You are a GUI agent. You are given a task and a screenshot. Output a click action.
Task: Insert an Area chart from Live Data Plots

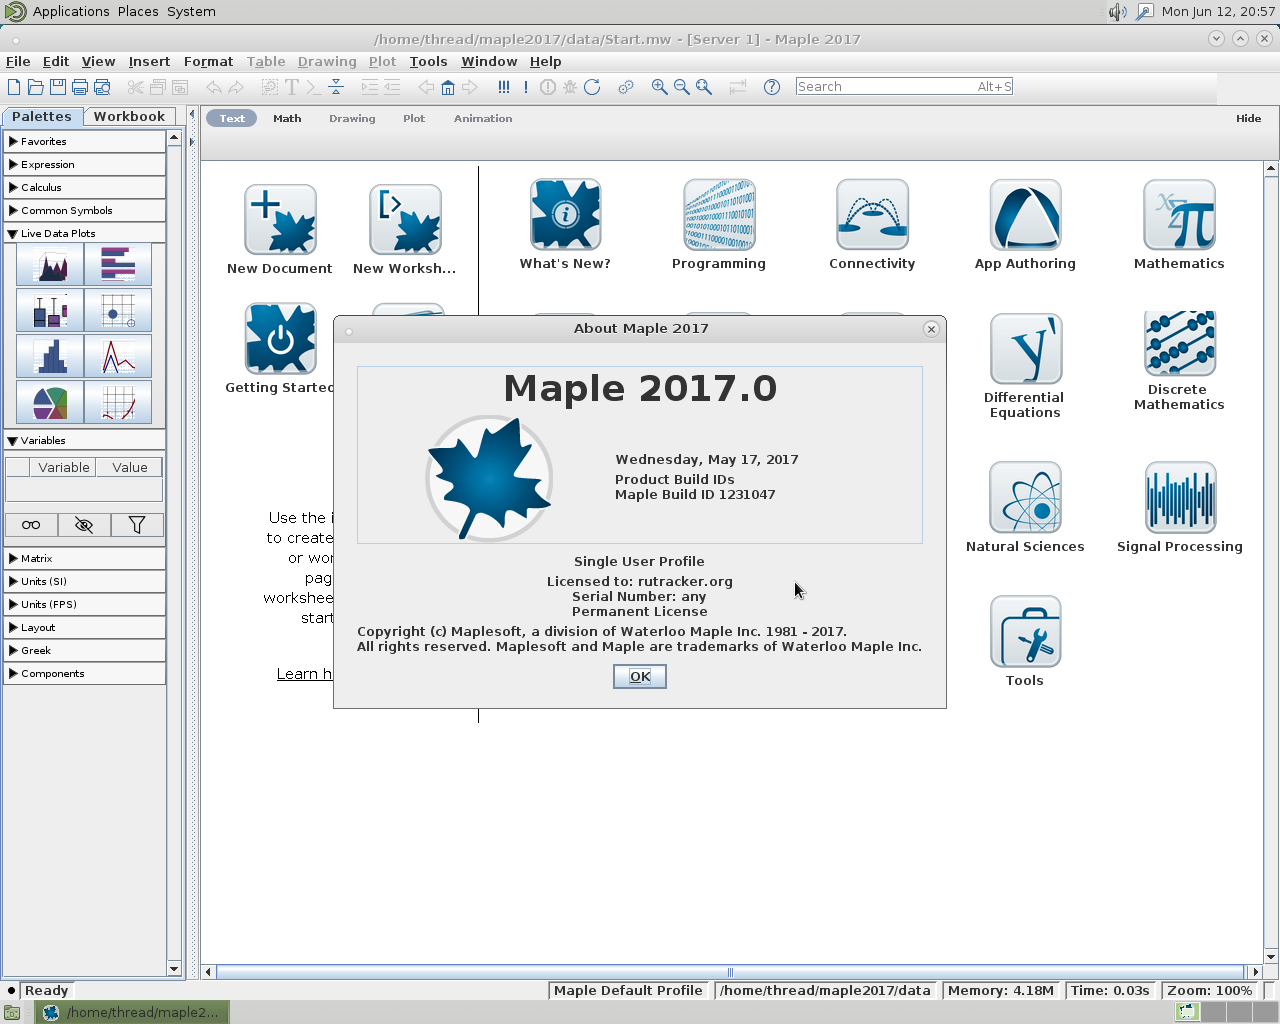tap(50, 264)
